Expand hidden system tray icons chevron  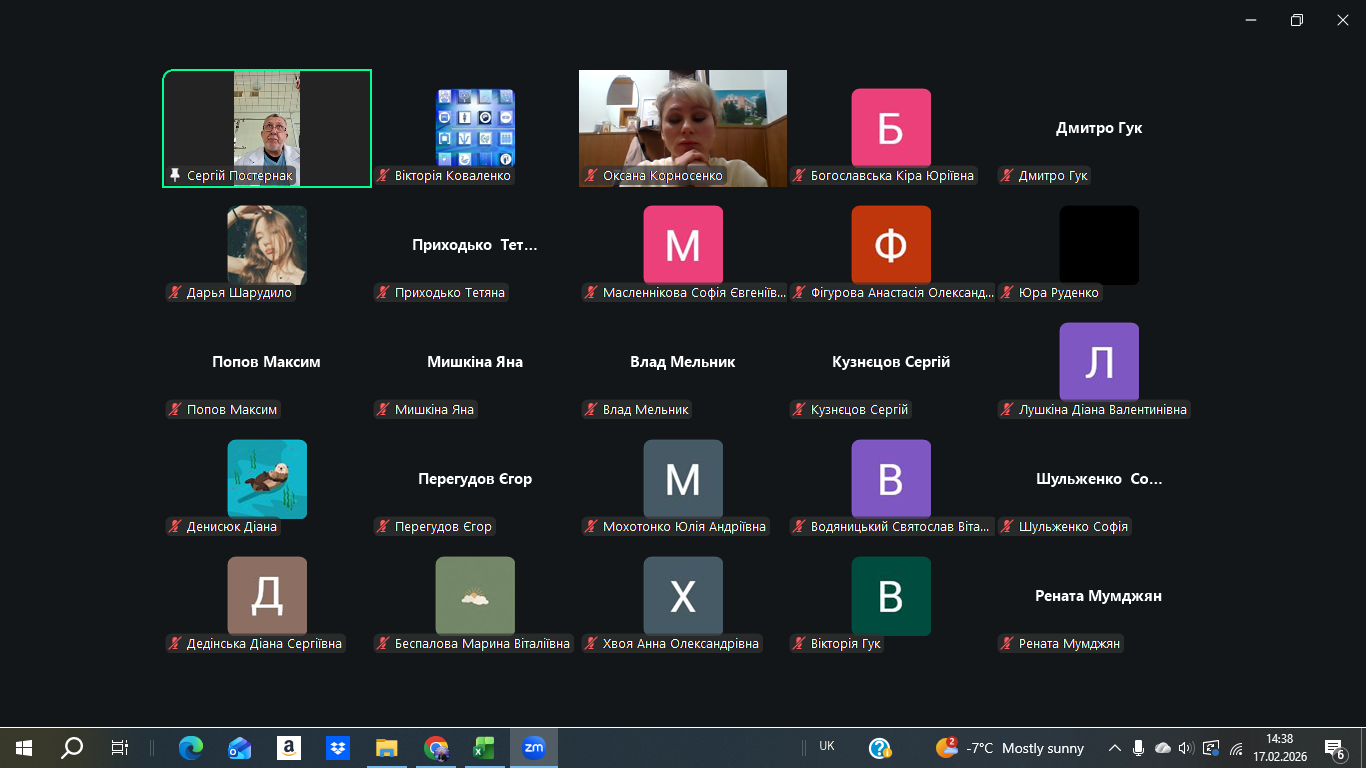1114,748
